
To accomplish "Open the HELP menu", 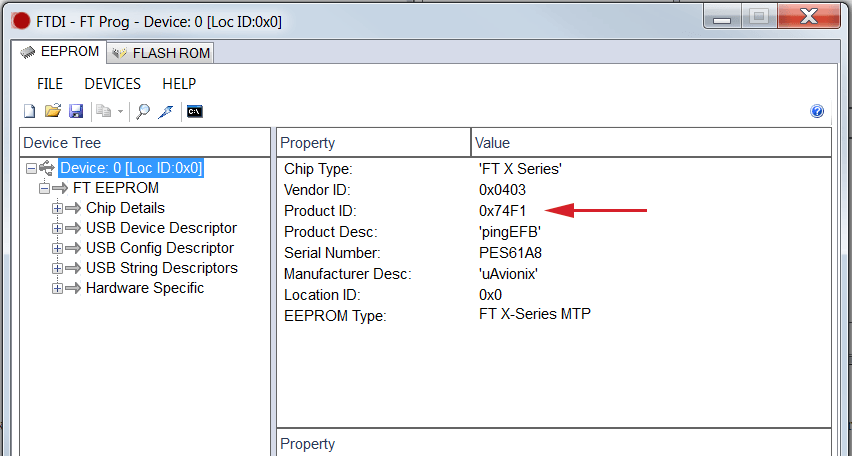I will tap(179, 84).
